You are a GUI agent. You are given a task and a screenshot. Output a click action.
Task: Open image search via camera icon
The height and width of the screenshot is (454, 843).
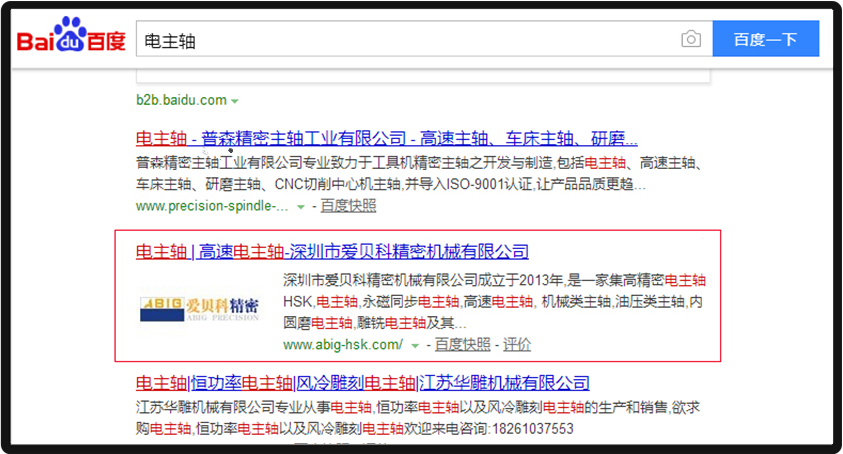coord(690,40)
